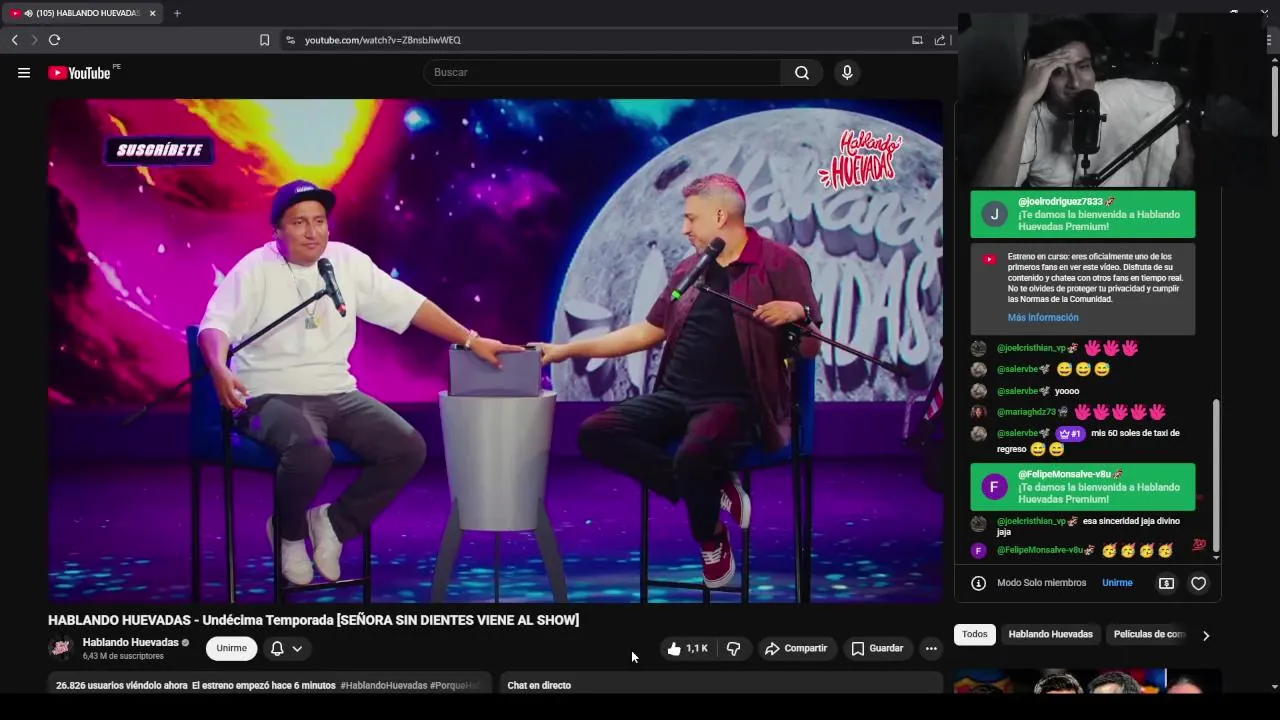Click the YouTube icon in the premiere notice
This screenshot has height=720, width=1280.
click(x=989, y=259)
